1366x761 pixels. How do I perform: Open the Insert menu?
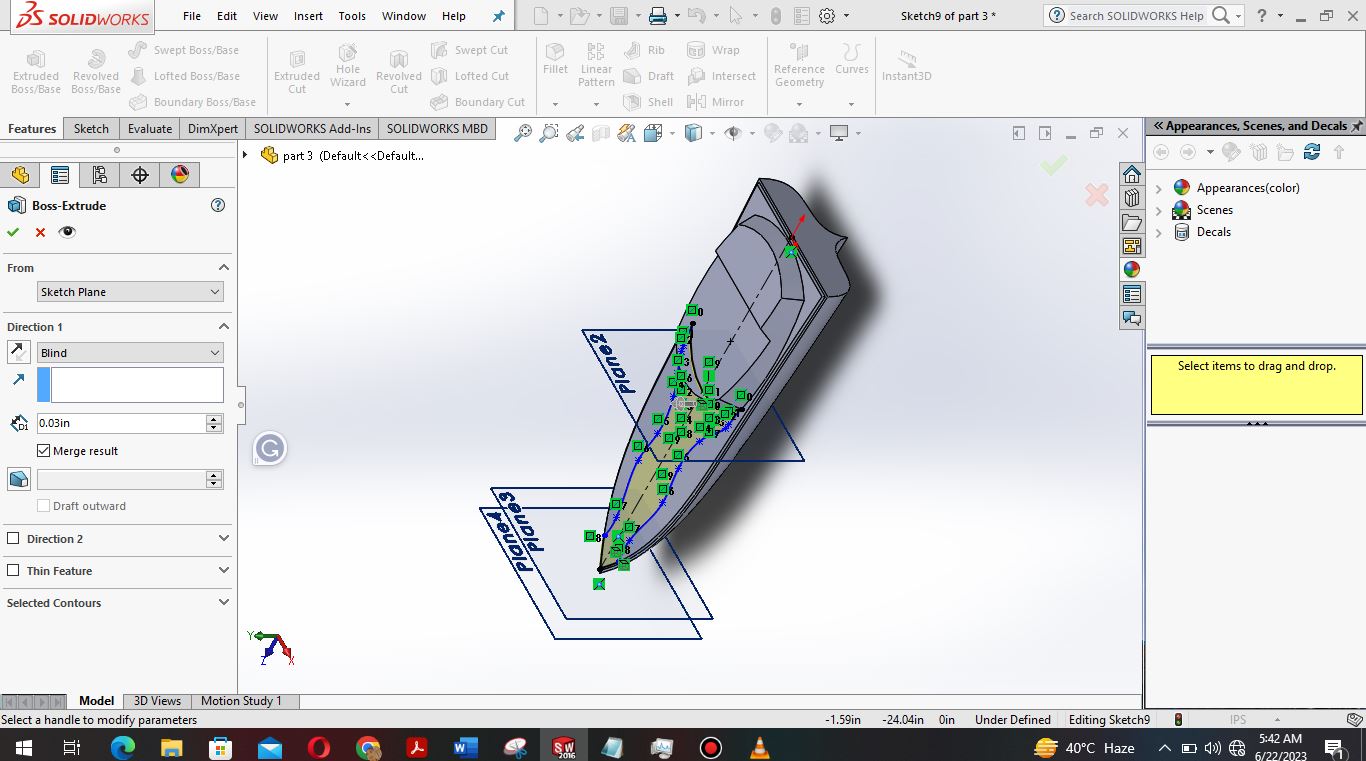pos(308,16)
